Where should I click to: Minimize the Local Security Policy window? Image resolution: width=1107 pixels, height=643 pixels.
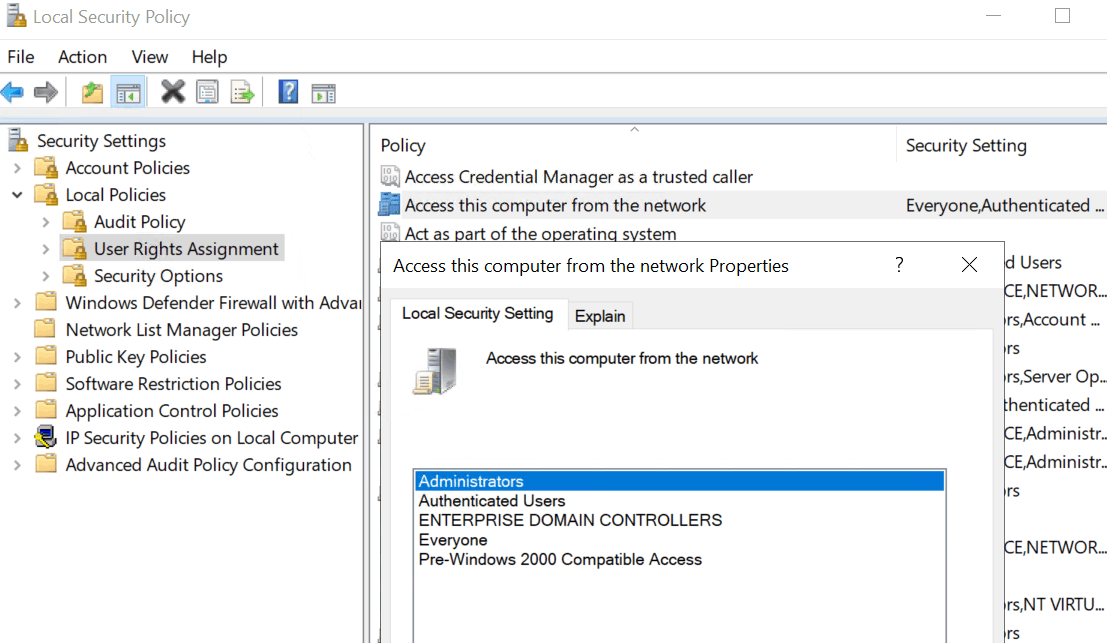pyautogui.click(x=993, y=16)
